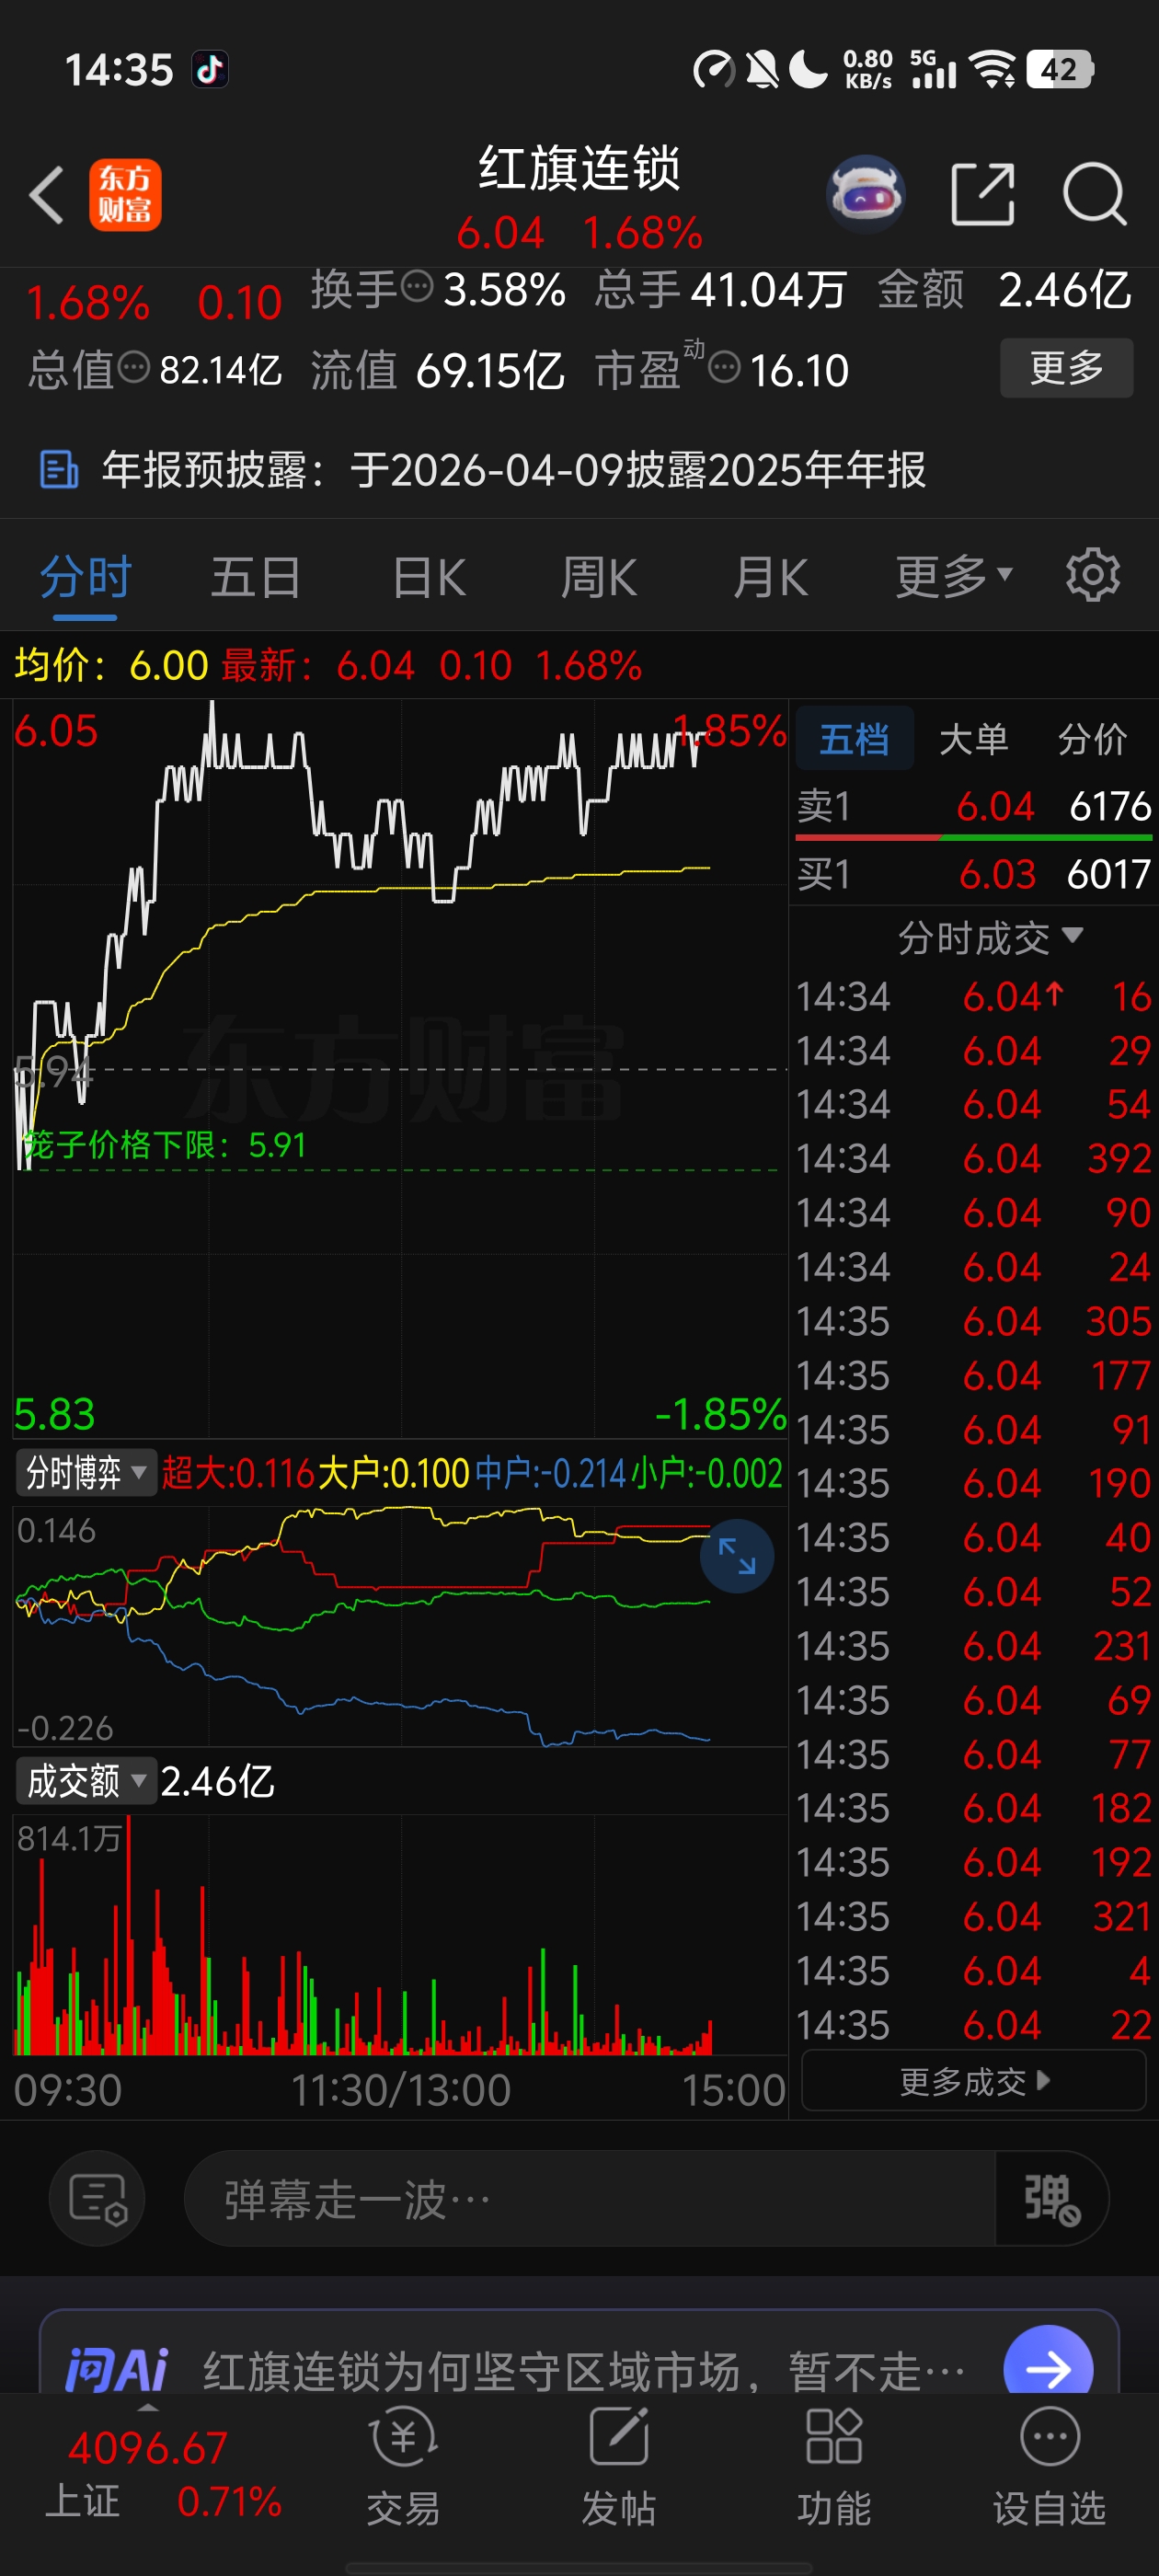The image size is (1159, 2576).
Task: Tap the 问Ai logo
Action: (x=117, y=2369)
